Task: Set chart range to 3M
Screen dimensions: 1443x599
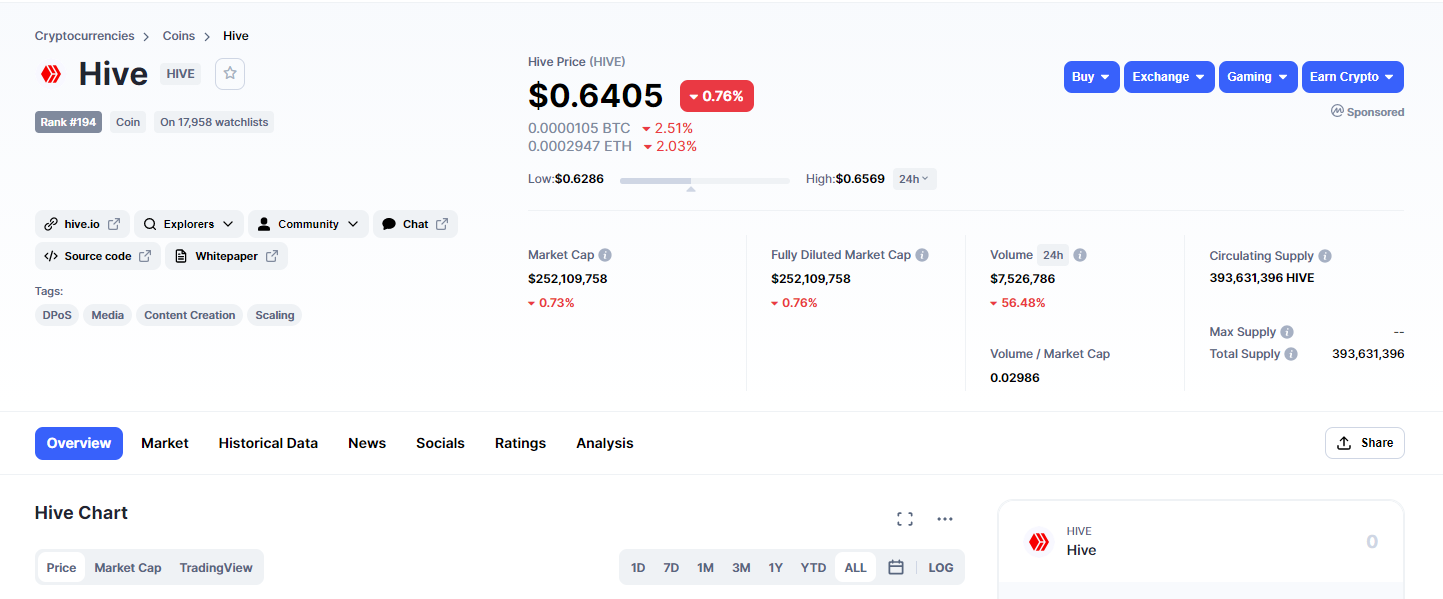Action: pyautogui.click(x=741, y=567)
